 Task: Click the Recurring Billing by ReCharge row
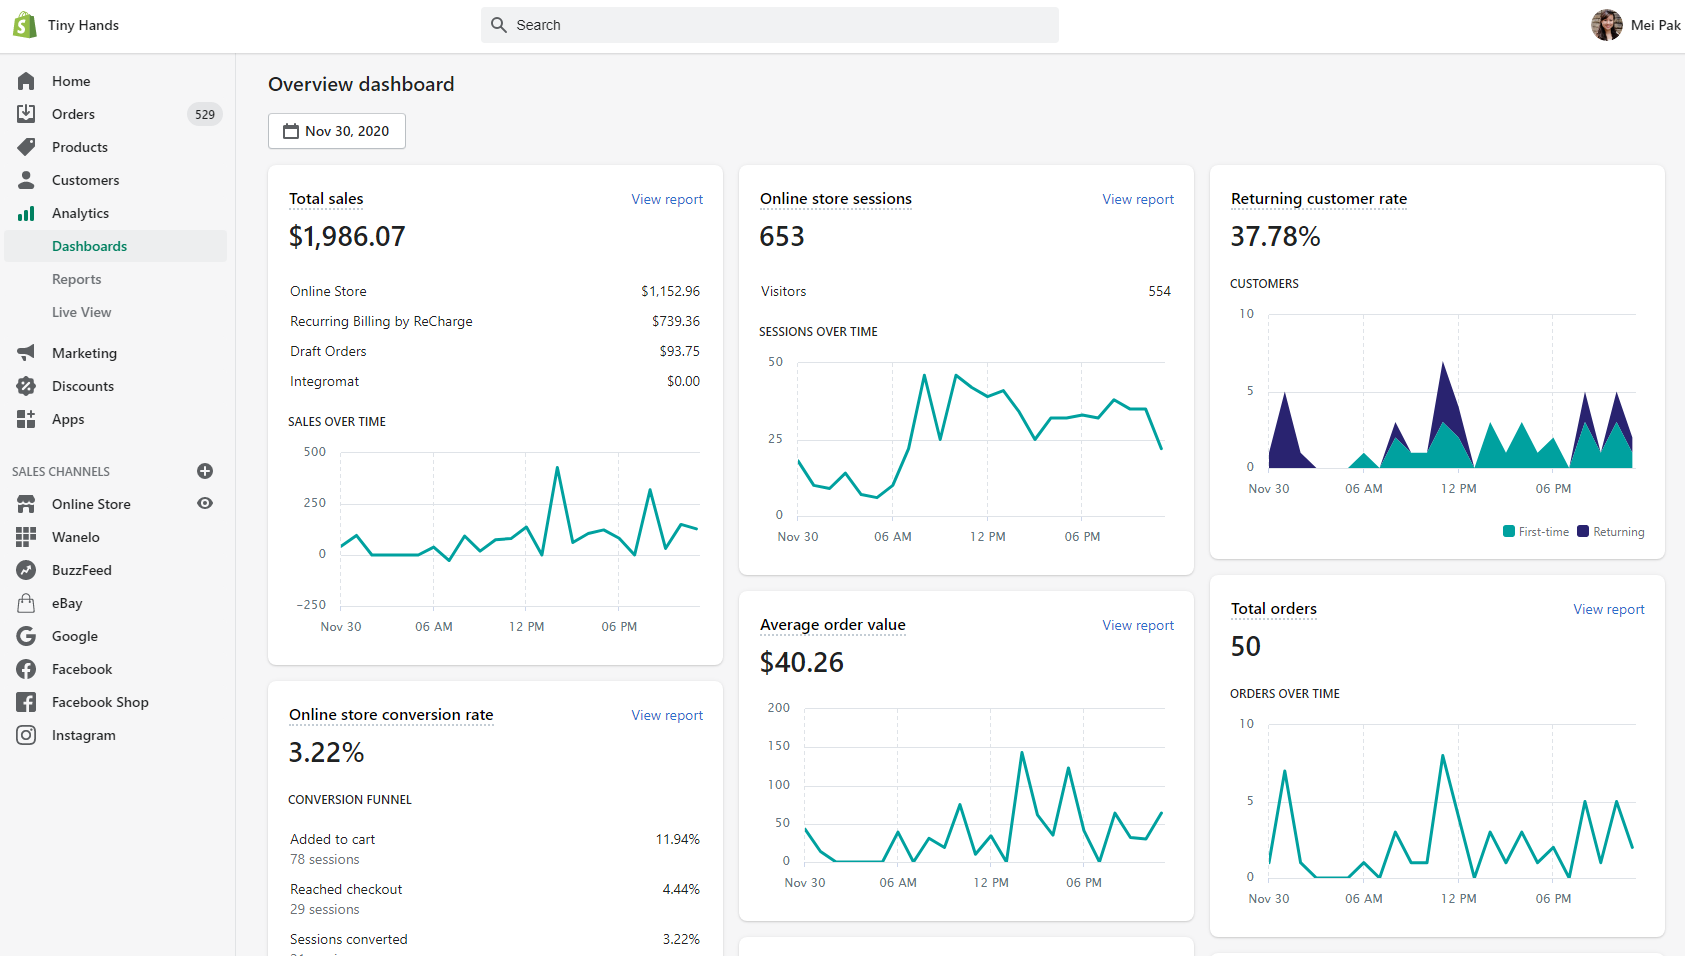[495, 321]
